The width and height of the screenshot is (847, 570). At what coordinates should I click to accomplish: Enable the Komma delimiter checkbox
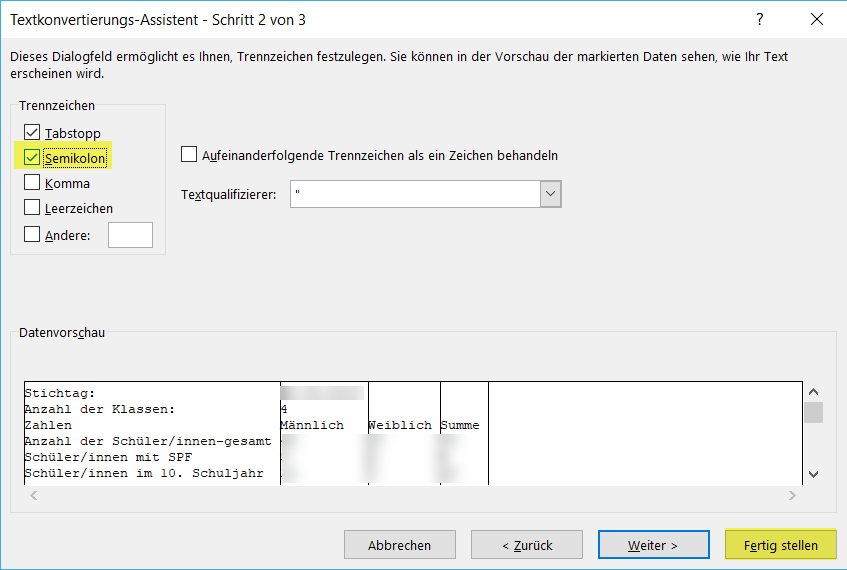[32, 183]
